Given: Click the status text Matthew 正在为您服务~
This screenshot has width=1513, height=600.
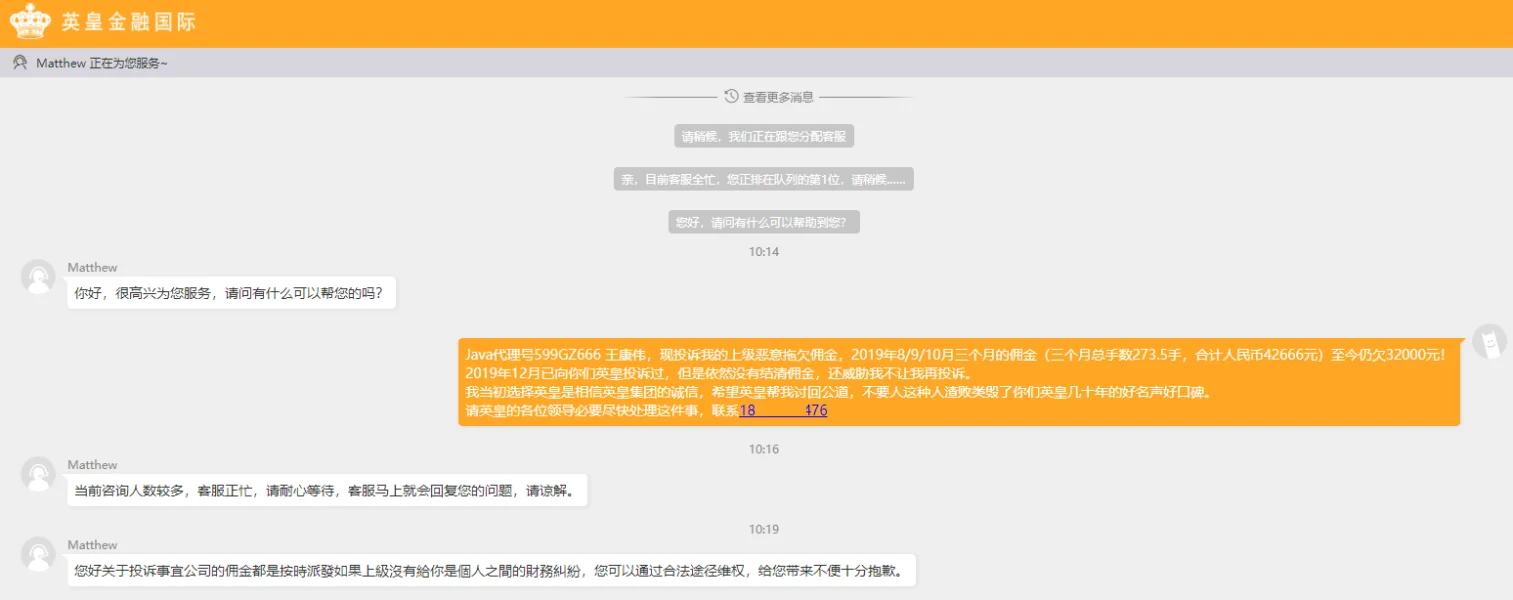Looking at the screenshot, I should 102,63.
